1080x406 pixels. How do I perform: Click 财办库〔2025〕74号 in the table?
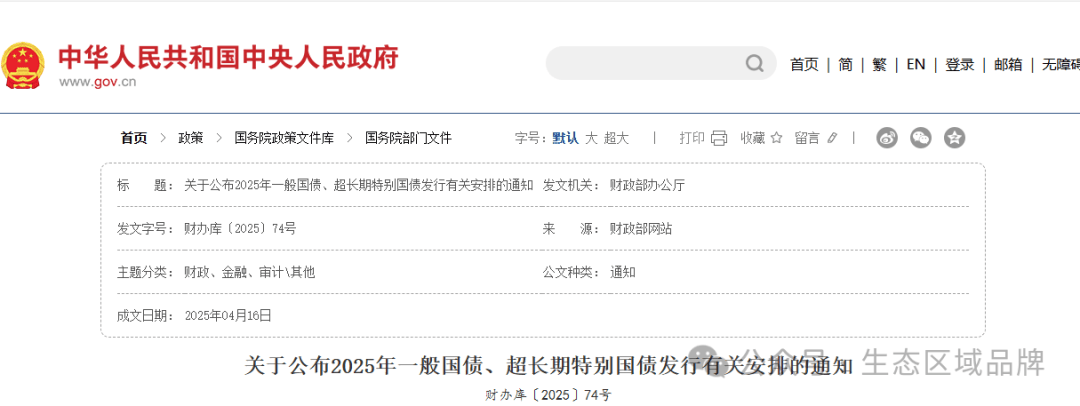click(x=240, y=229)
